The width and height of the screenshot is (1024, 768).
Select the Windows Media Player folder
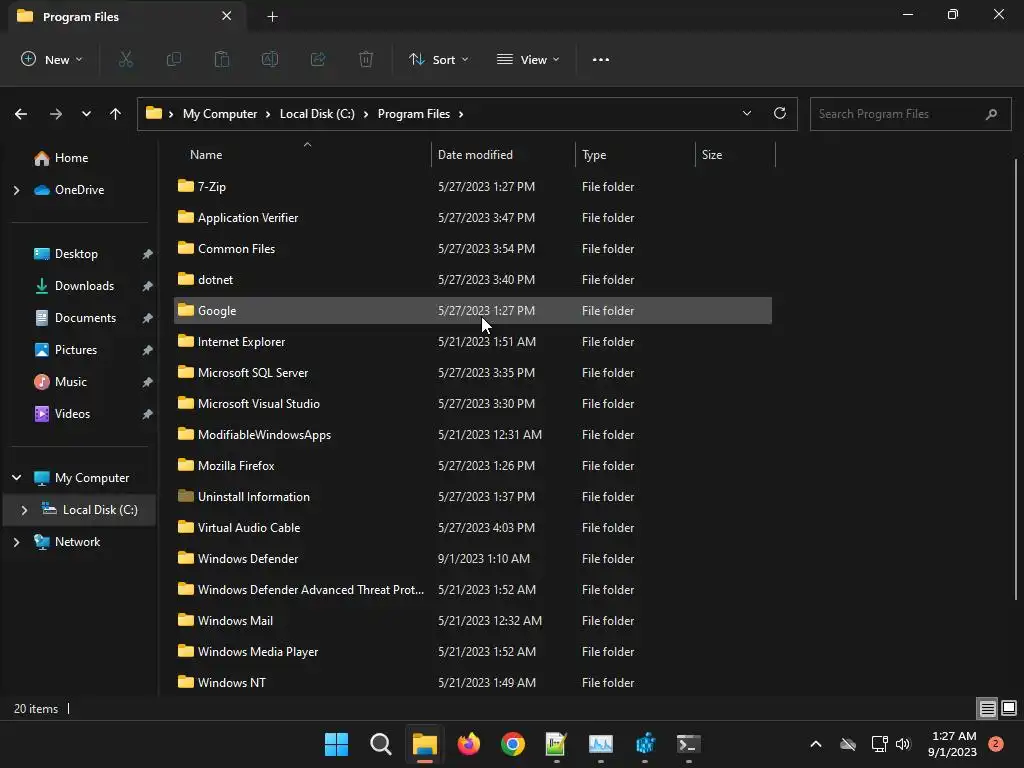pos(473,652)
